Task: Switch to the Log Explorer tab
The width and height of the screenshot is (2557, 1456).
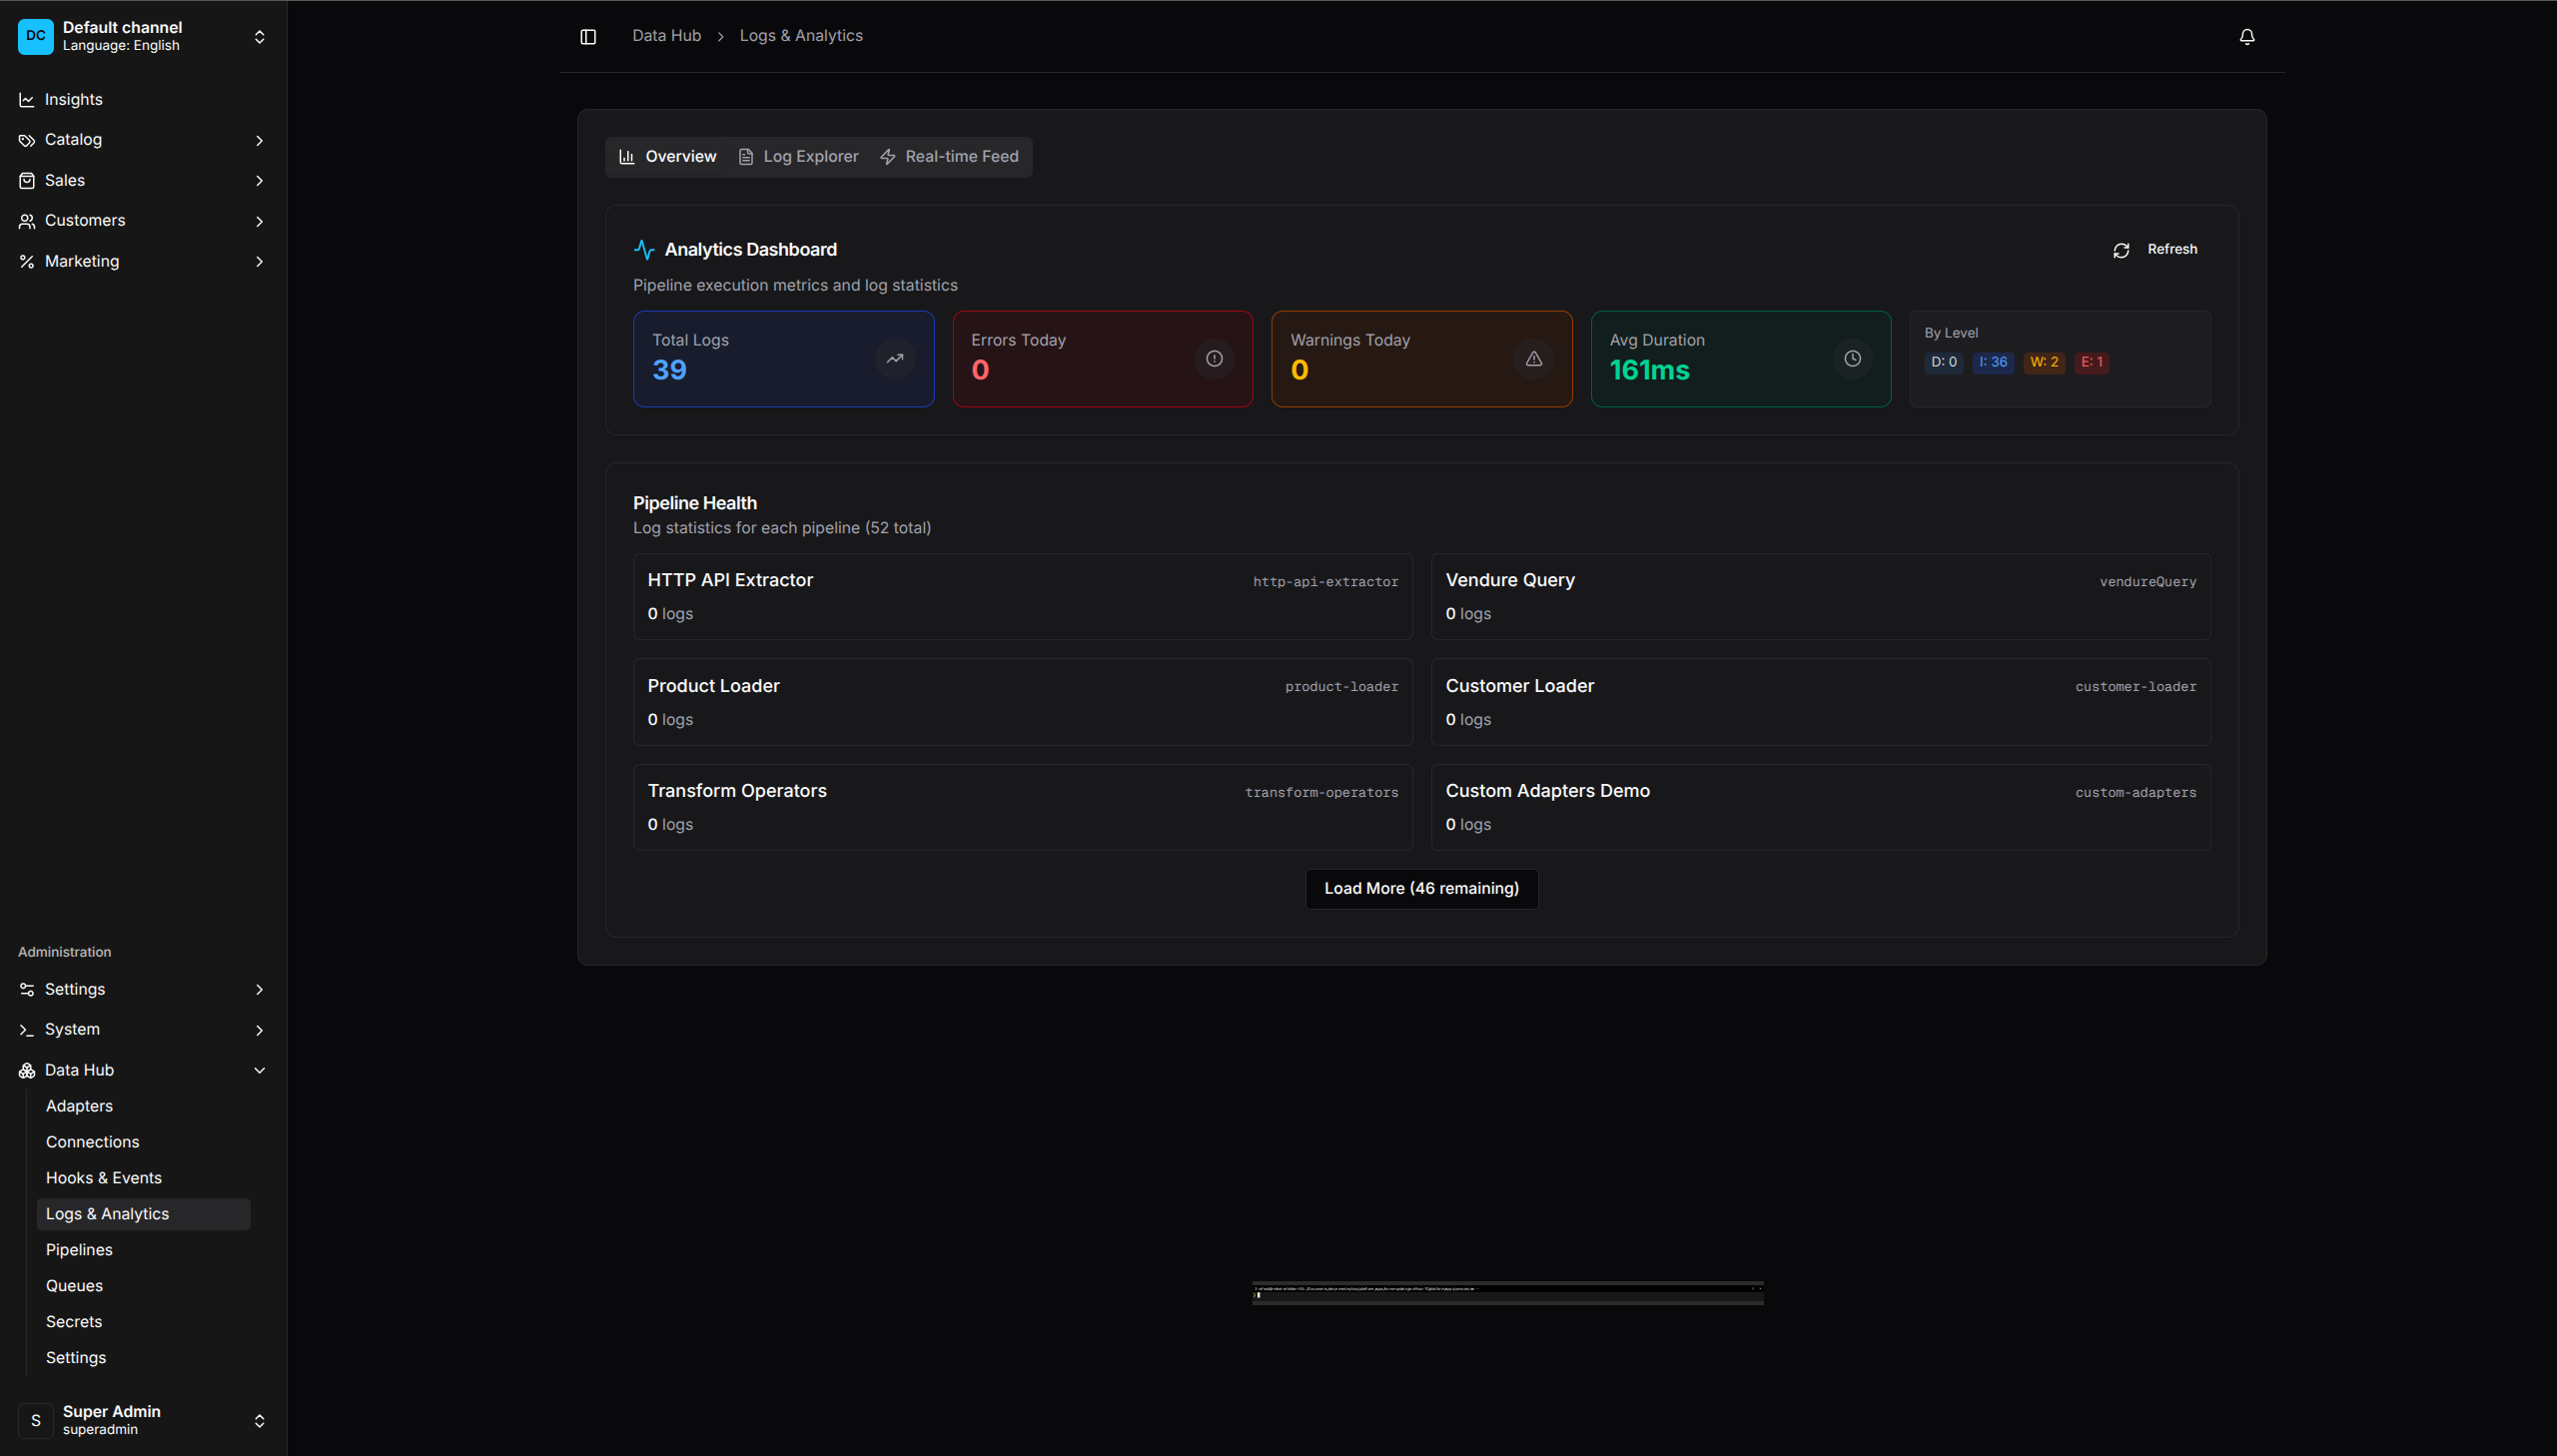Action: tap(798, 157)
